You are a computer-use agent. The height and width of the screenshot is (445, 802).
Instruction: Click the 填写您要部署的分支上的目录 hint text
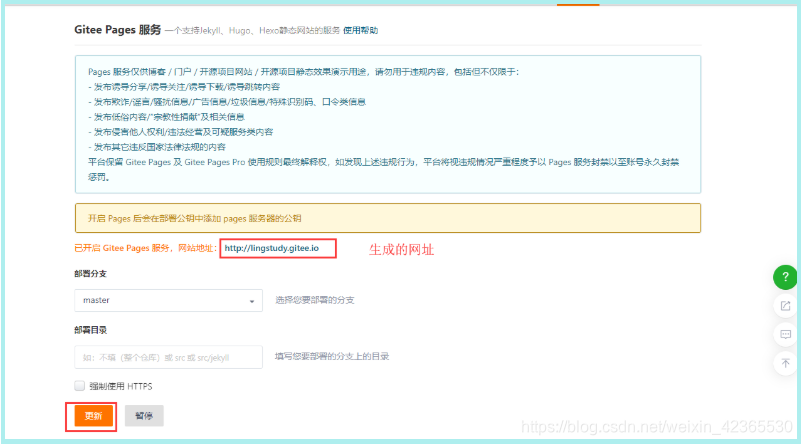(x=332, y=356)
